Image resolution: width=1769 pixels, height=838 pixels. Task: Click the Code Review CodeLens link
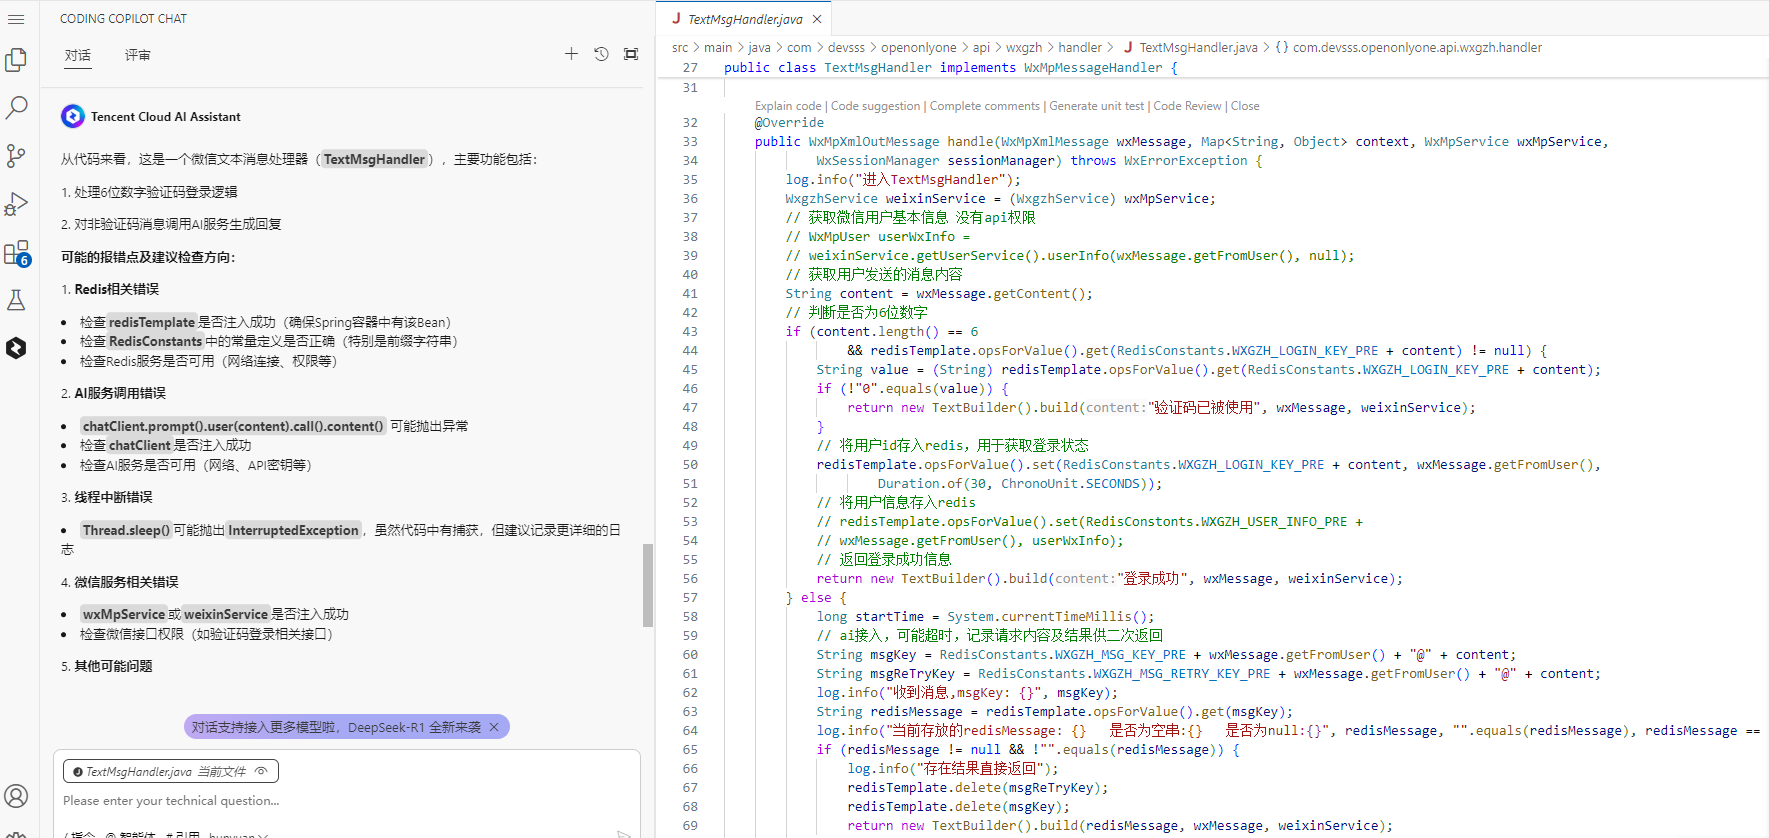pos(1187,106)
